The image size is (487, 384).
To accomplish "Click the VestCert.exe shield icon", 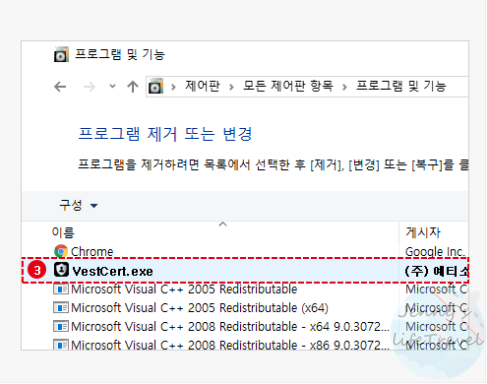I will point(61,270).
